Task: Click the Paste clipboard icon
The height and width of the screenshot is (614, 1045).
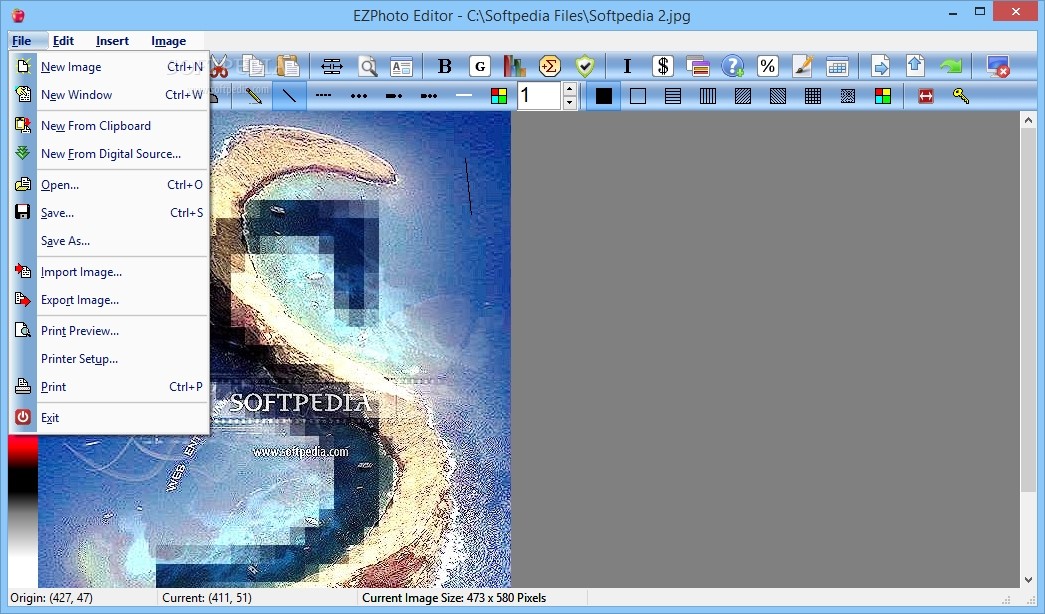Action: 289,66
